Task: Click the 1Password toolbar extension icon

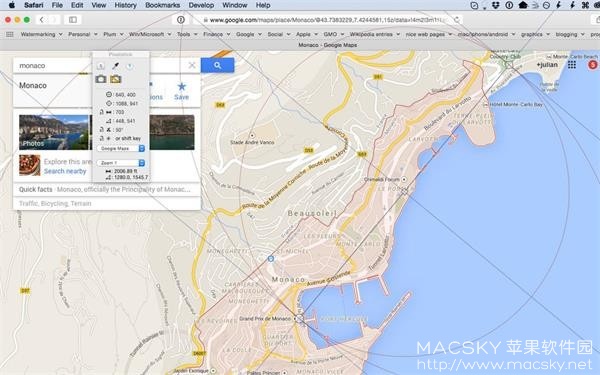Action: point(181,20)
